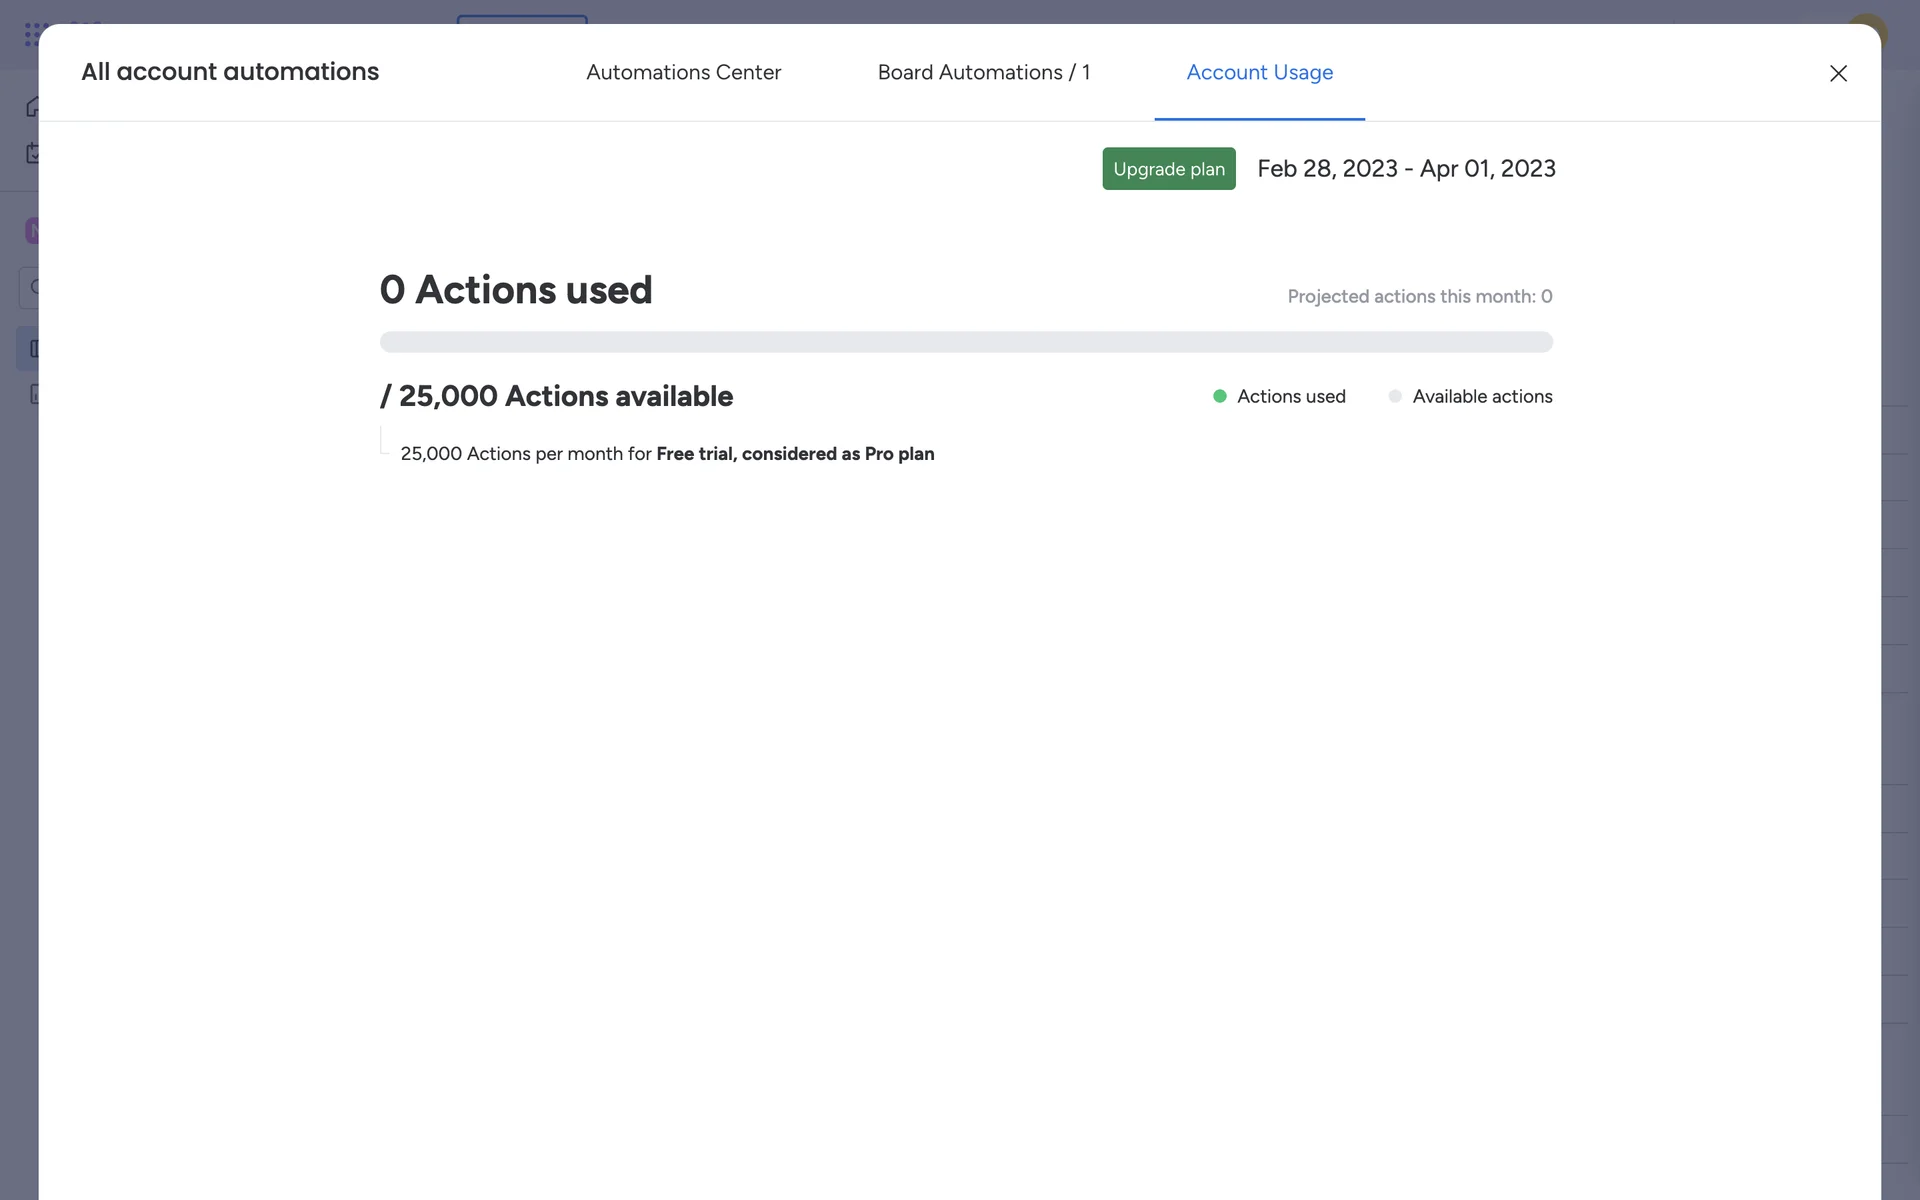Click the Home icon in left sidebar
The image size is (1920, 1200).
pyautogui.click(x=32, y=107)
